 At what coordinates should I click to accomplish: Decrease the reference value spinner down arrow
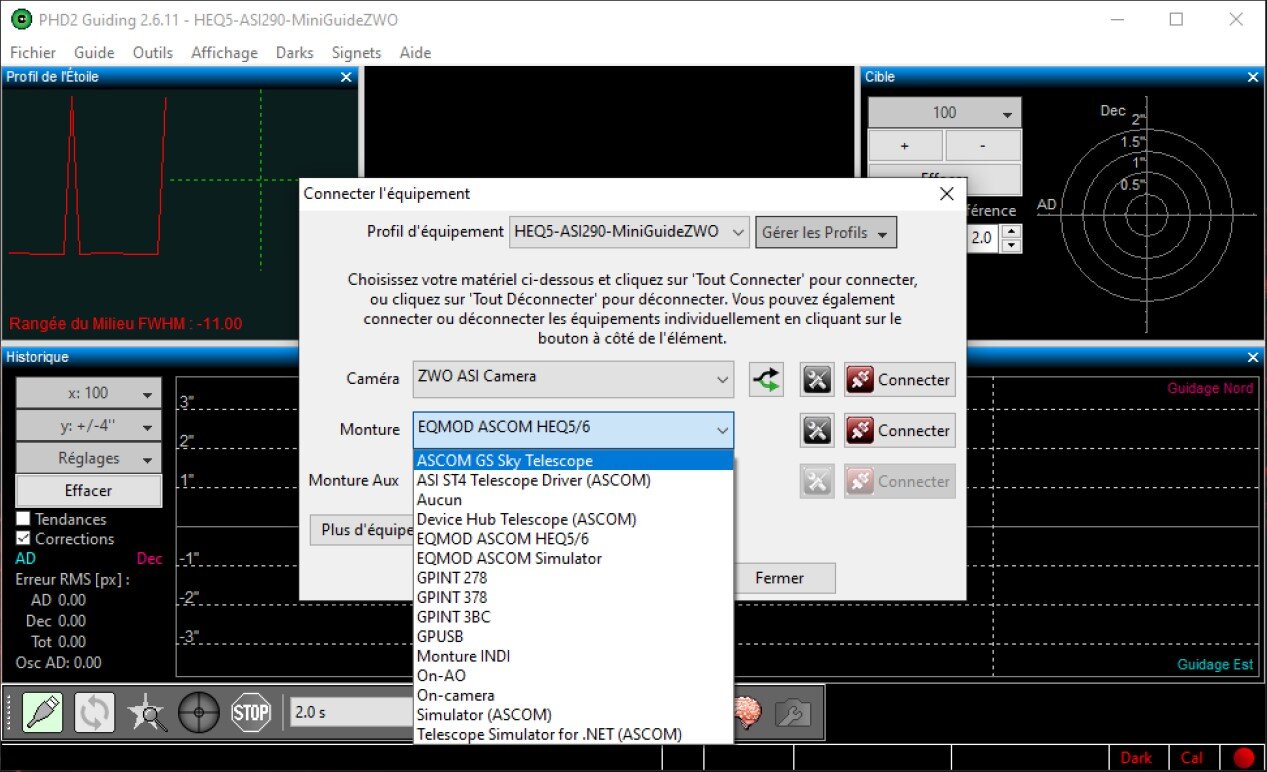click(1011, 246)
